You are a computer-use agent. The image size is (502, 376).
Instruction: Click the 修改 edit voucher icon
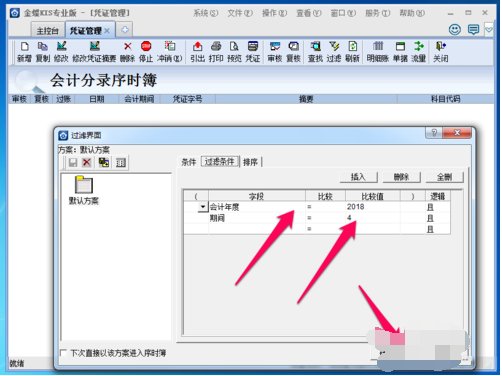[x=61, y=52]
